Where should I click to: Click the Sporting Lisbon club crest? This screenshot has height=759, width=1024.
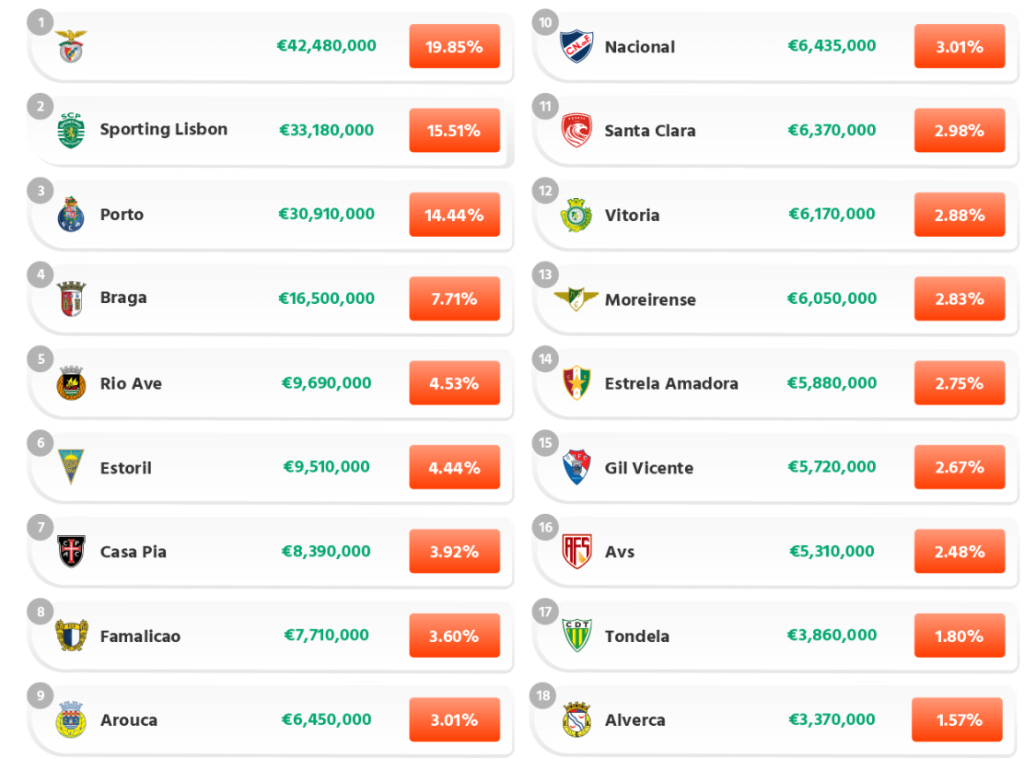(71, 130)
